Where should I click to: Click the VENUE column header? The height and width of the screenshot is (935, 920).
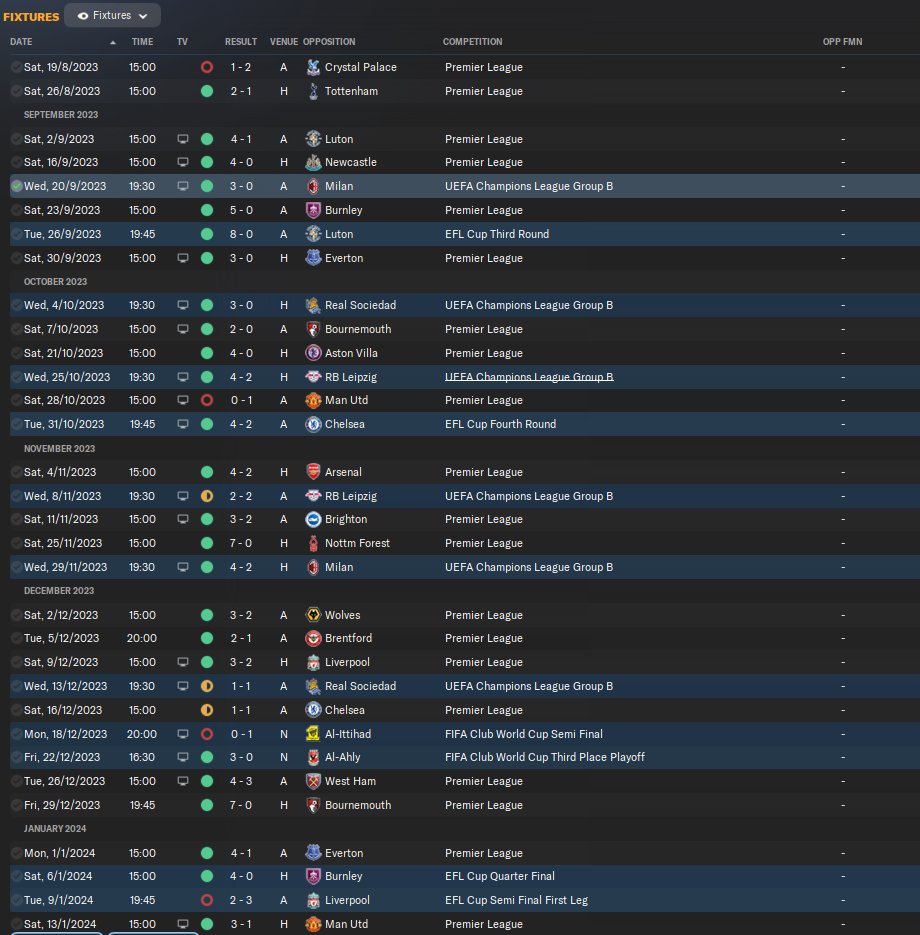pyautogui.click(x=283, y=42)
